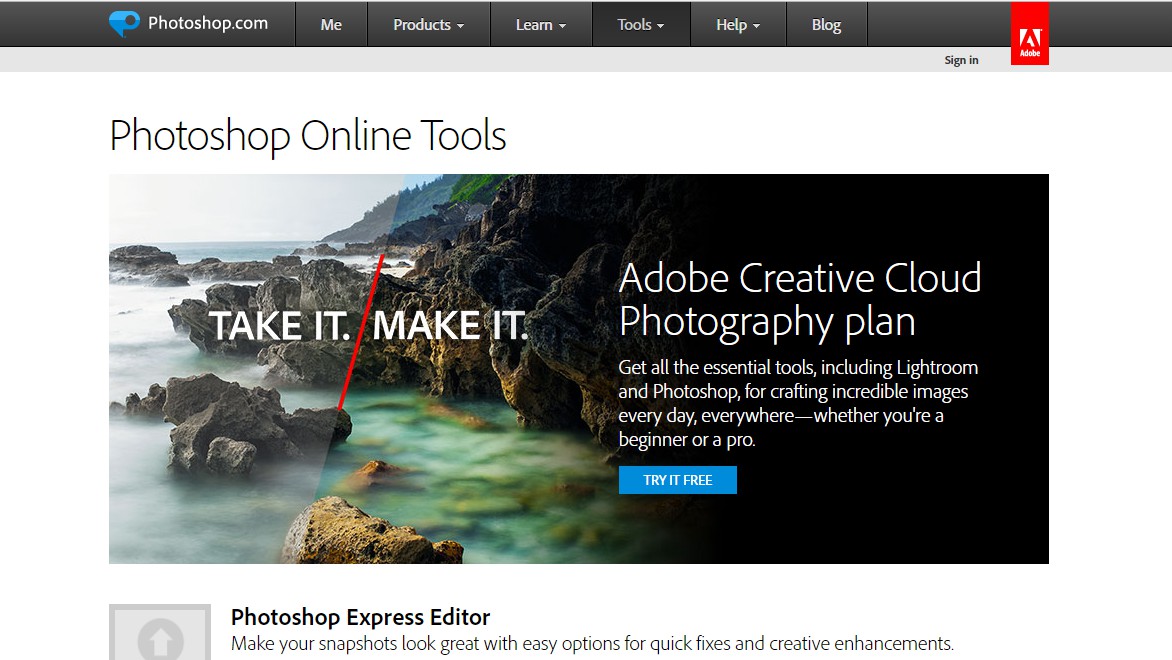Expand the Help dropdown
This screenshot has width=1172, height=660.
tap(738, 24)
